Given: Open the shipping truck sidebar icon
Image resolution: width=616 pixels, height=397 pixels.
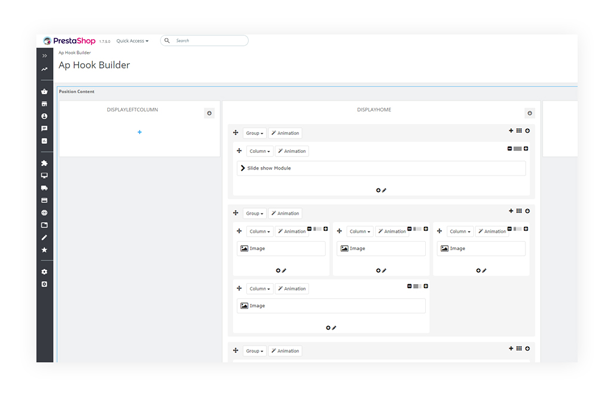Looking at the screenshot, I should click(x=44, y=188).
